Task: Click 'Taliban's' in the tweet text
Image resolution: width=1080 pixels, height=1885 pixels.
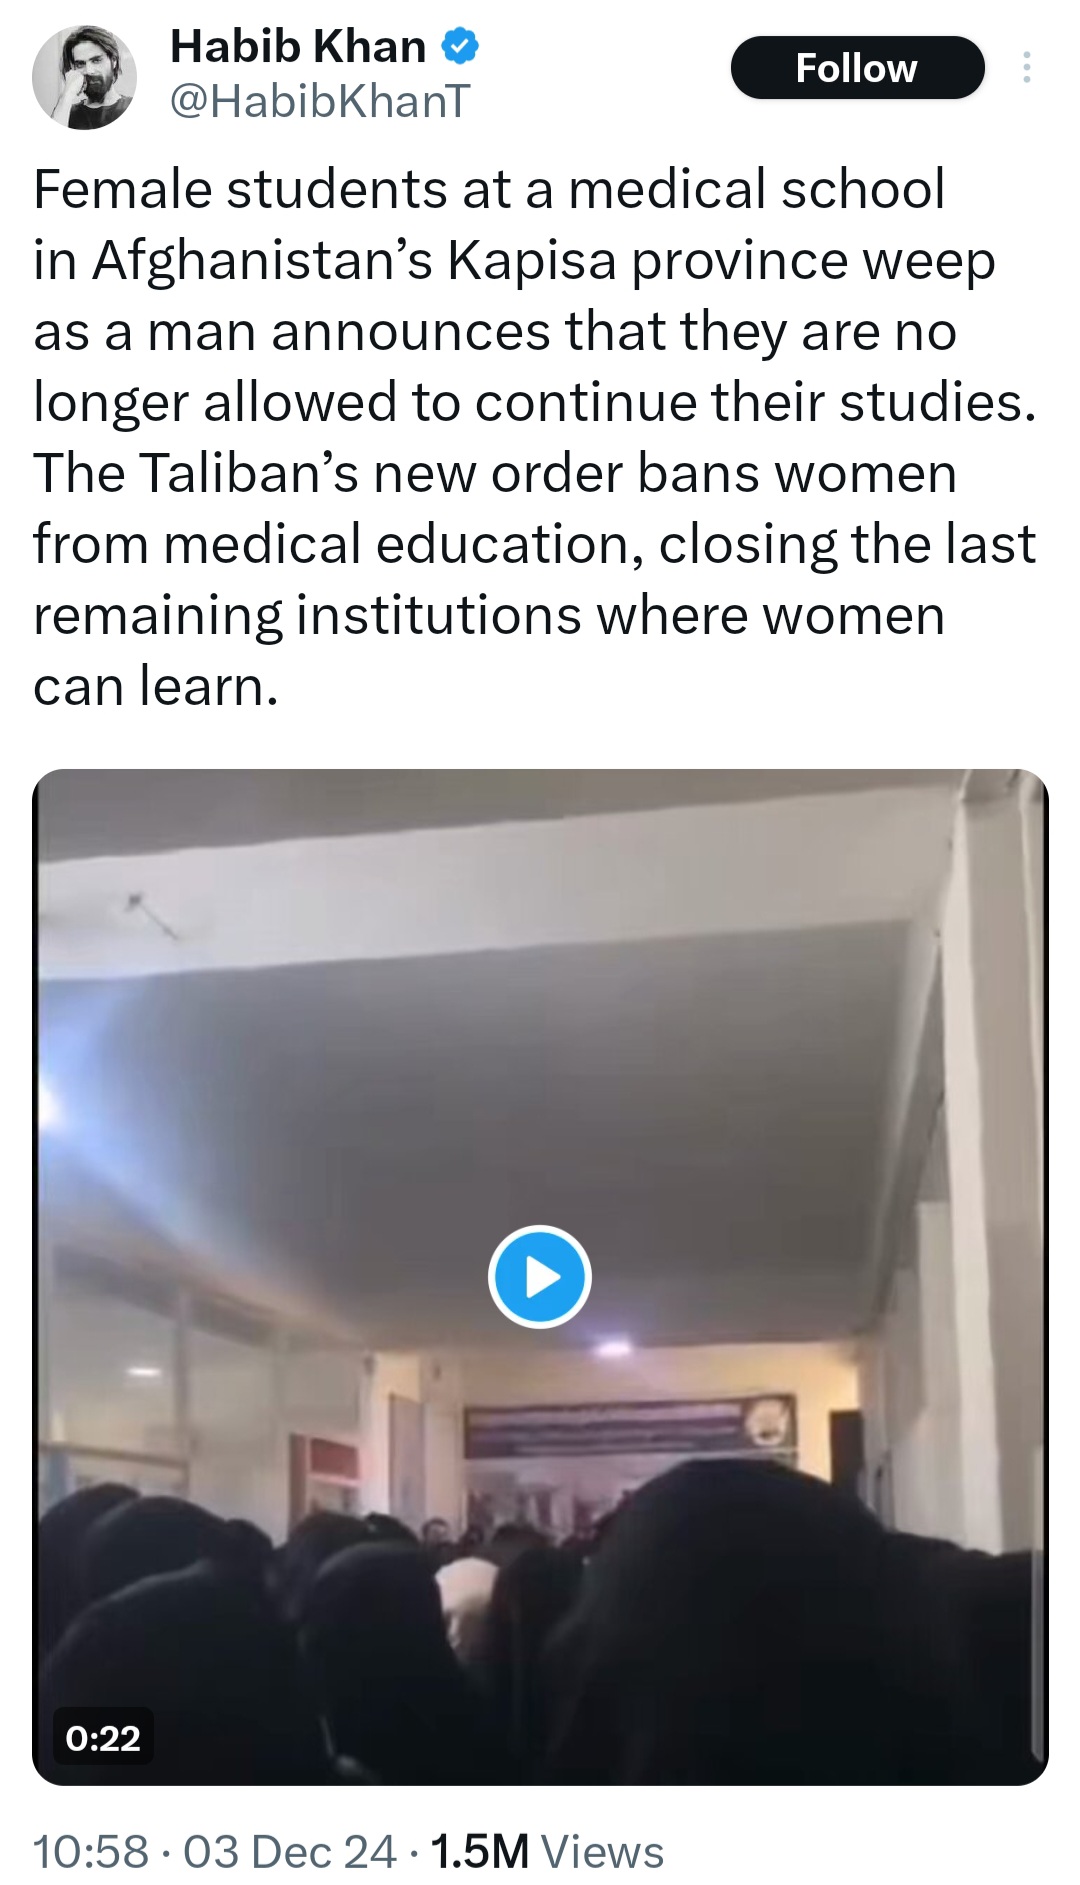Action: 248,473
